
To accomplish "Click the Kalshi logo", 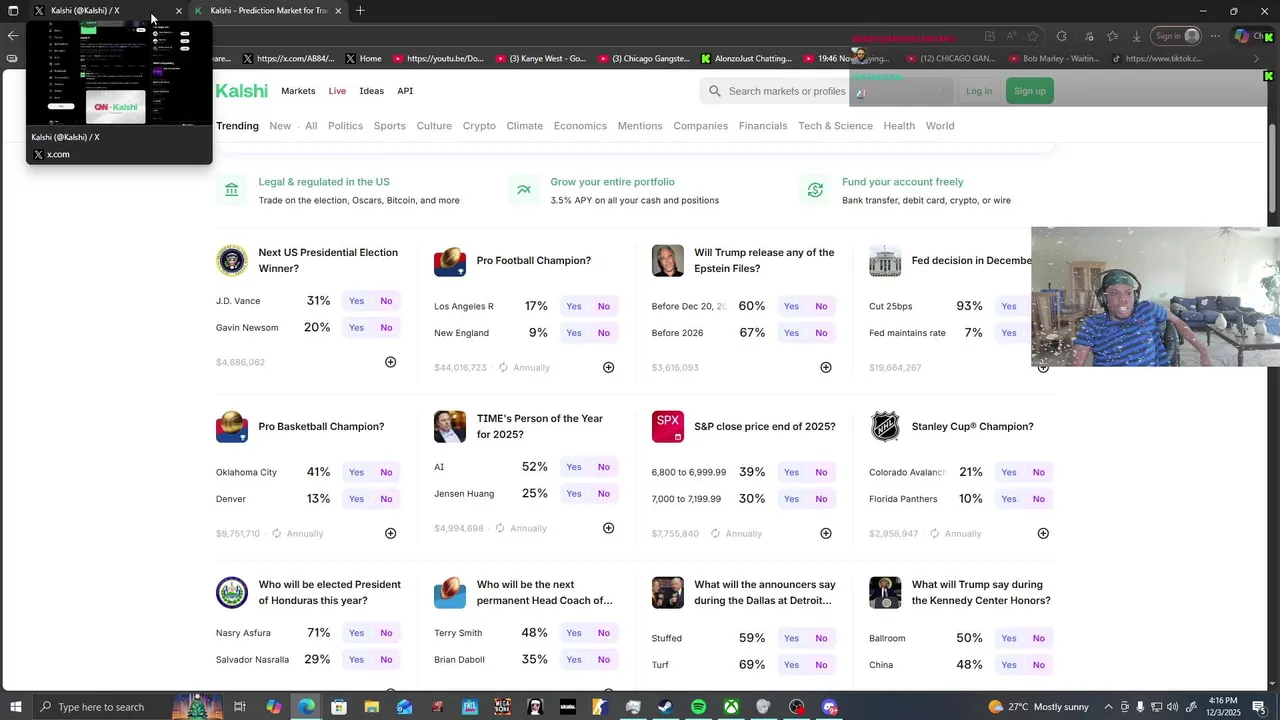I will click(242, 91).
